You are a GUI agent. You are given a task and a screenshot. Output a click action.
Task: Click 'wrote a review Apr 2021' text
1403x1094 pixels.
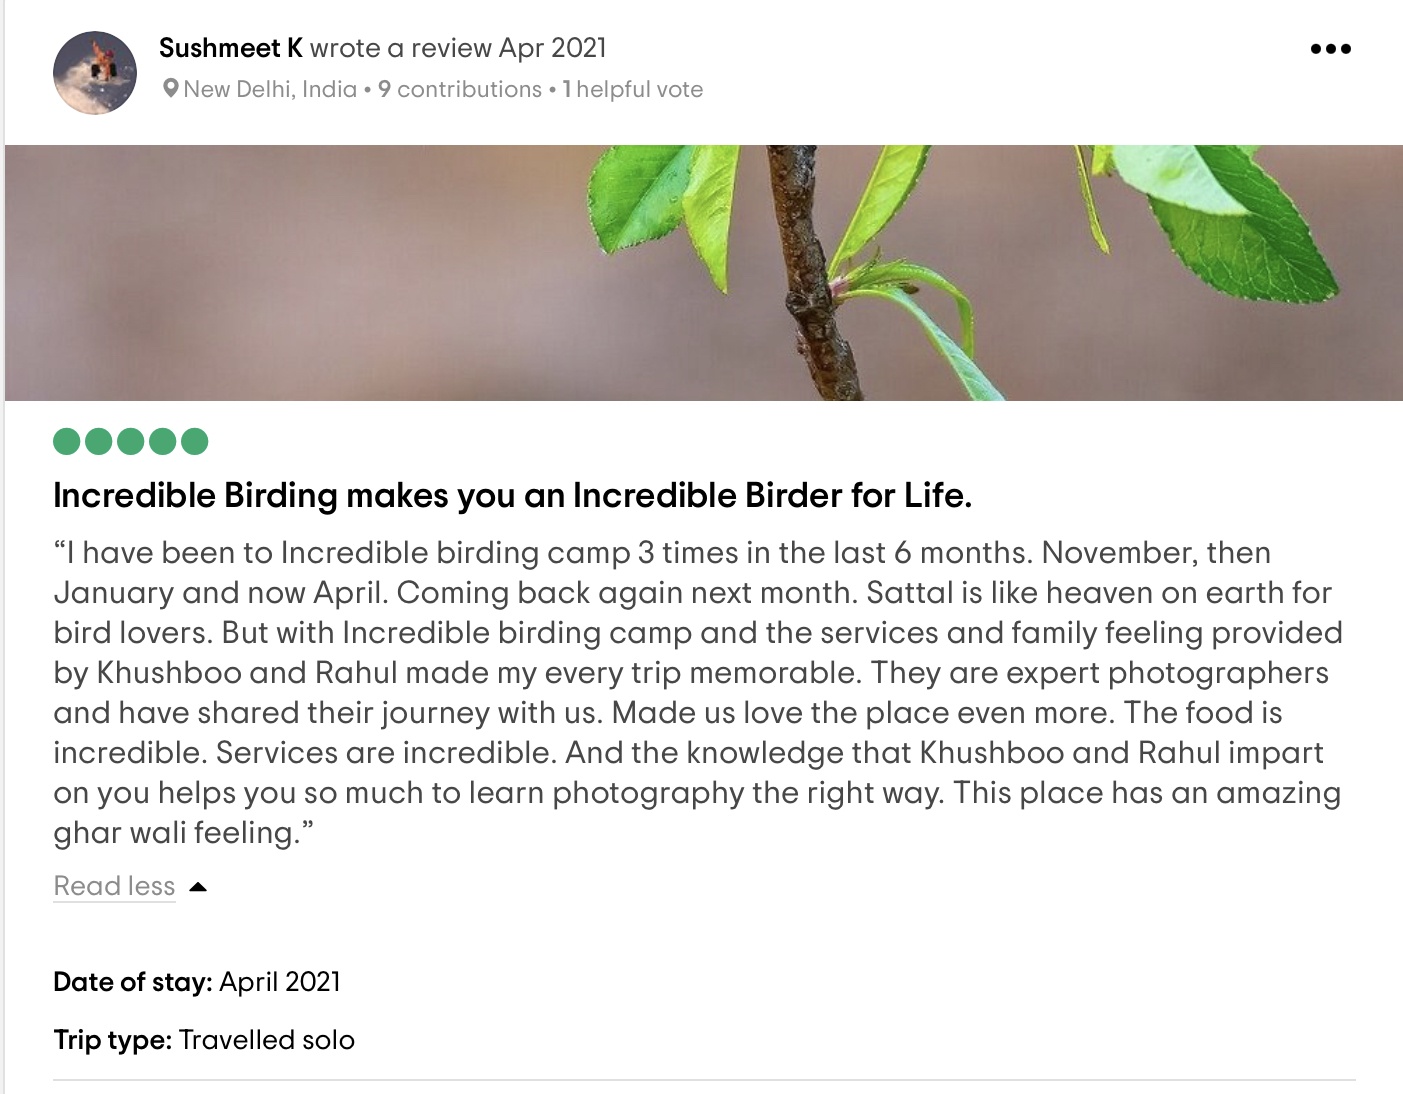(458, 48)
